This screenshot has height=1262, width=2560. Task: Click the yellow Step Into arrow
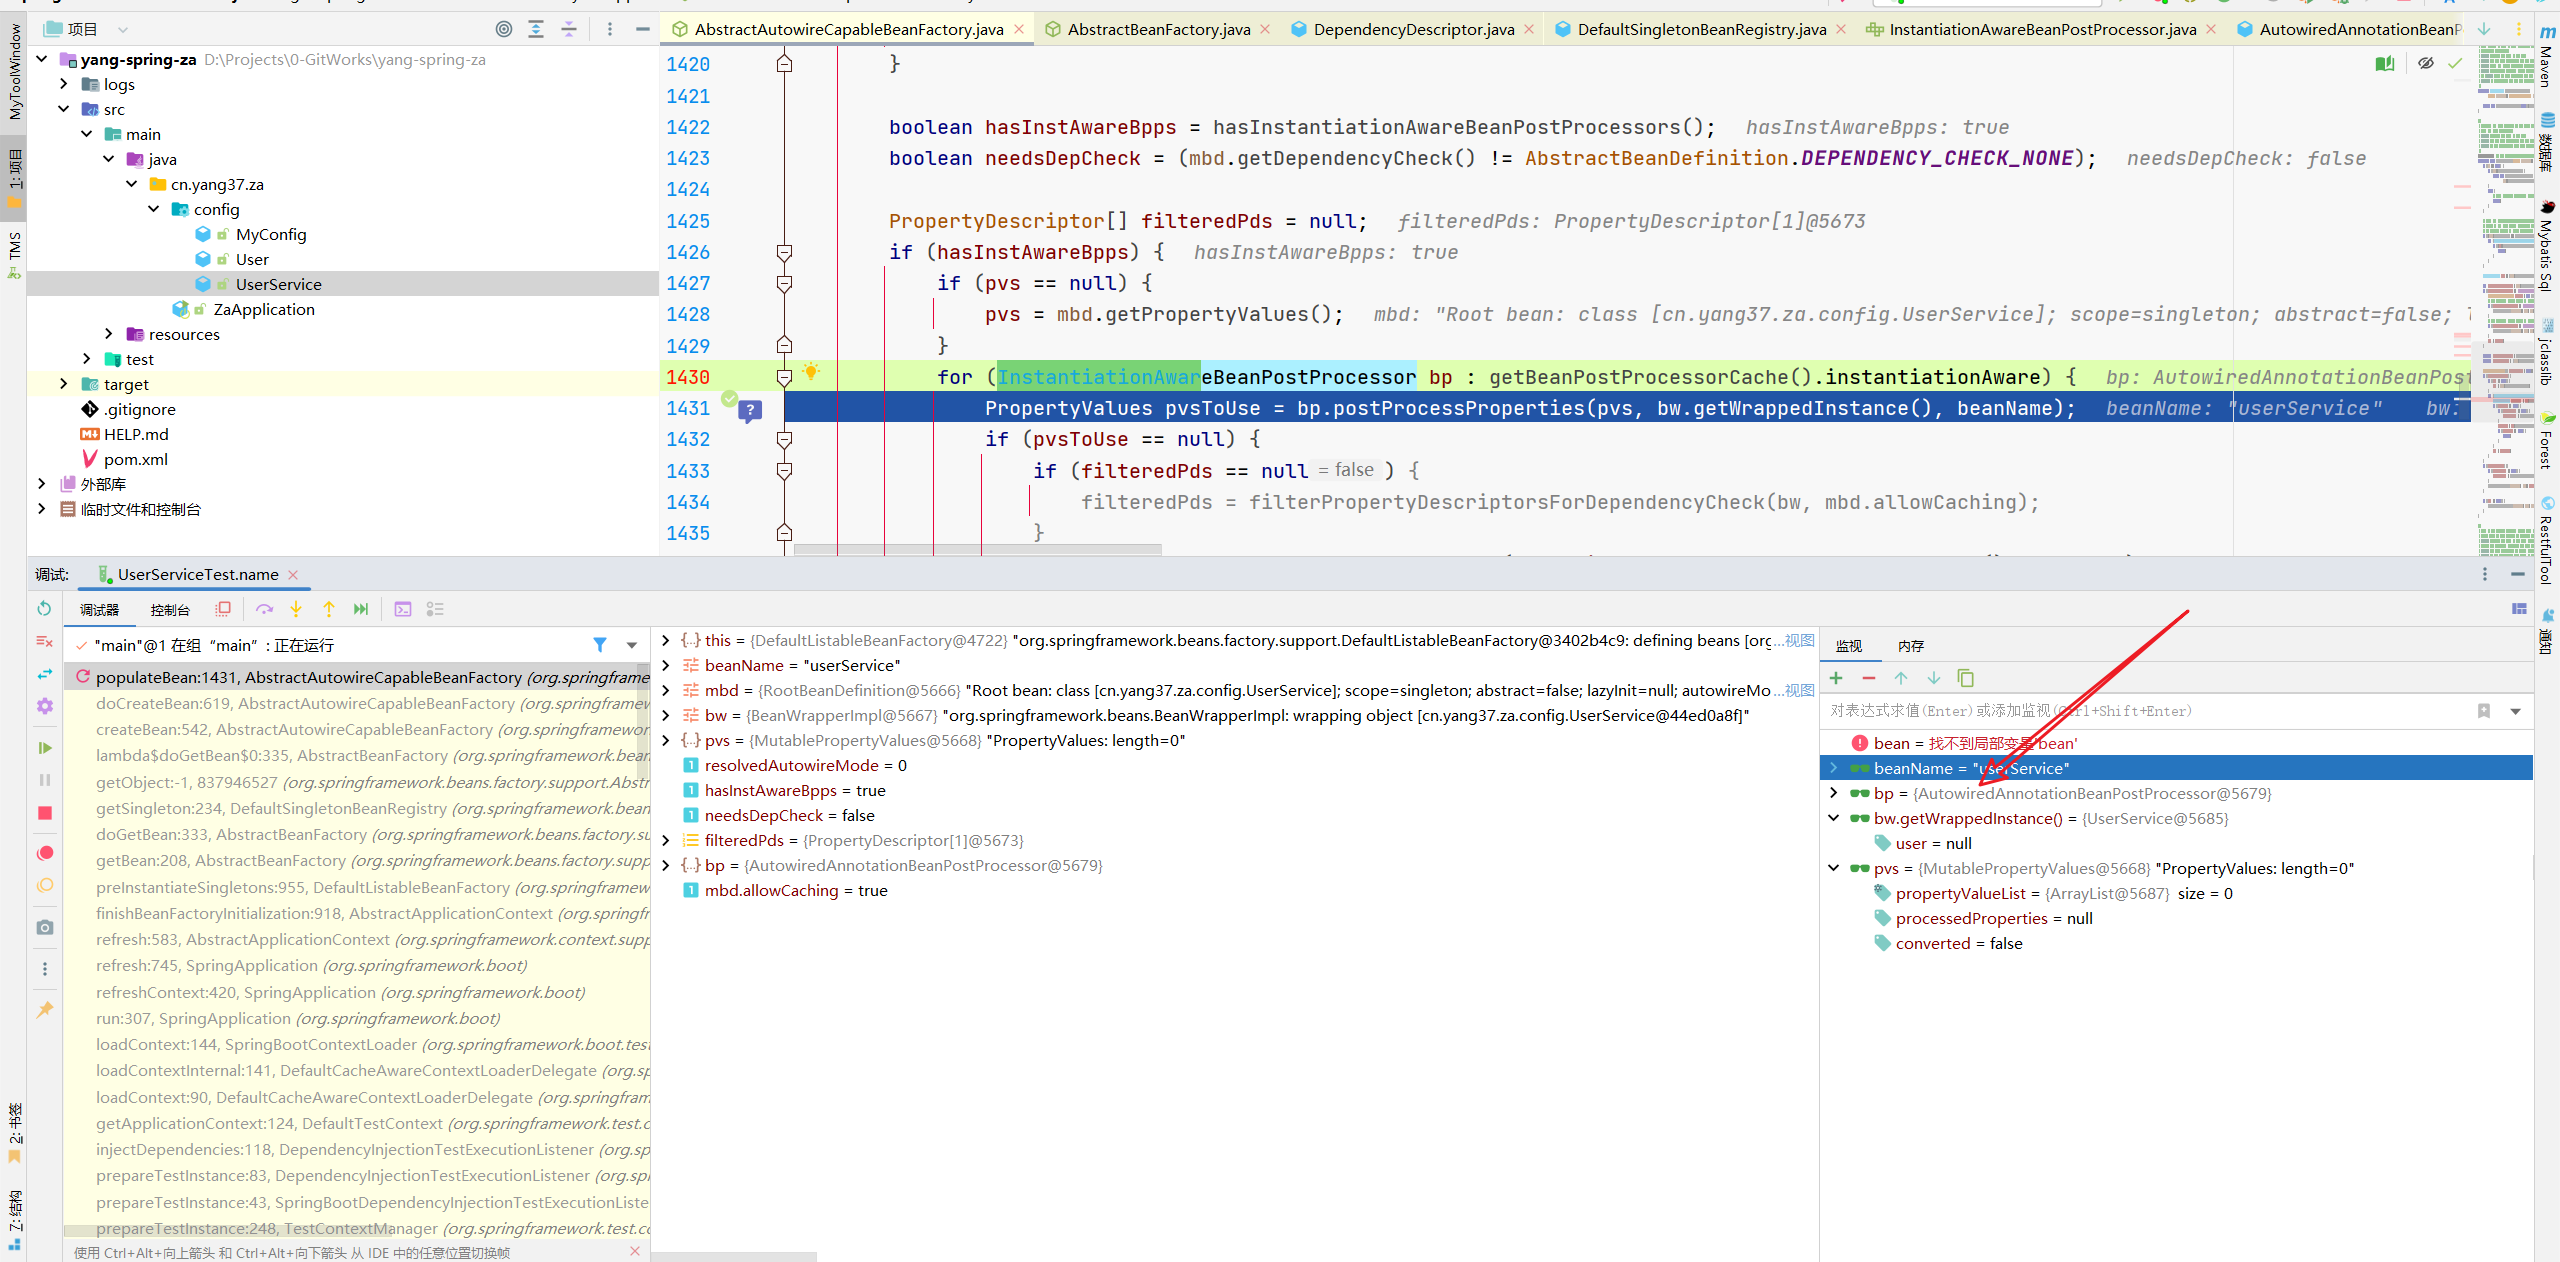(x=296, y=609)
